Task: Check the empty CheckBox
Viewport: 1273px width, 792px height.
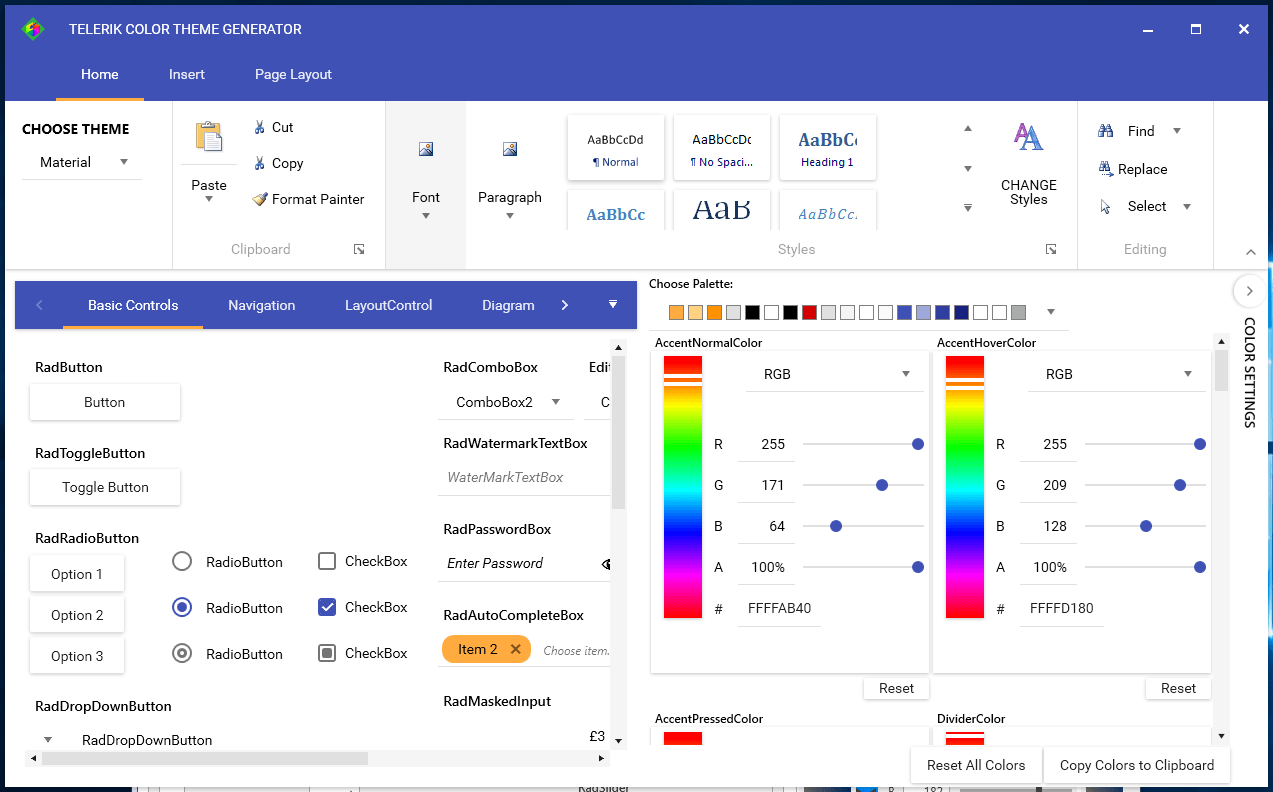Action: (x=327, y=561)
